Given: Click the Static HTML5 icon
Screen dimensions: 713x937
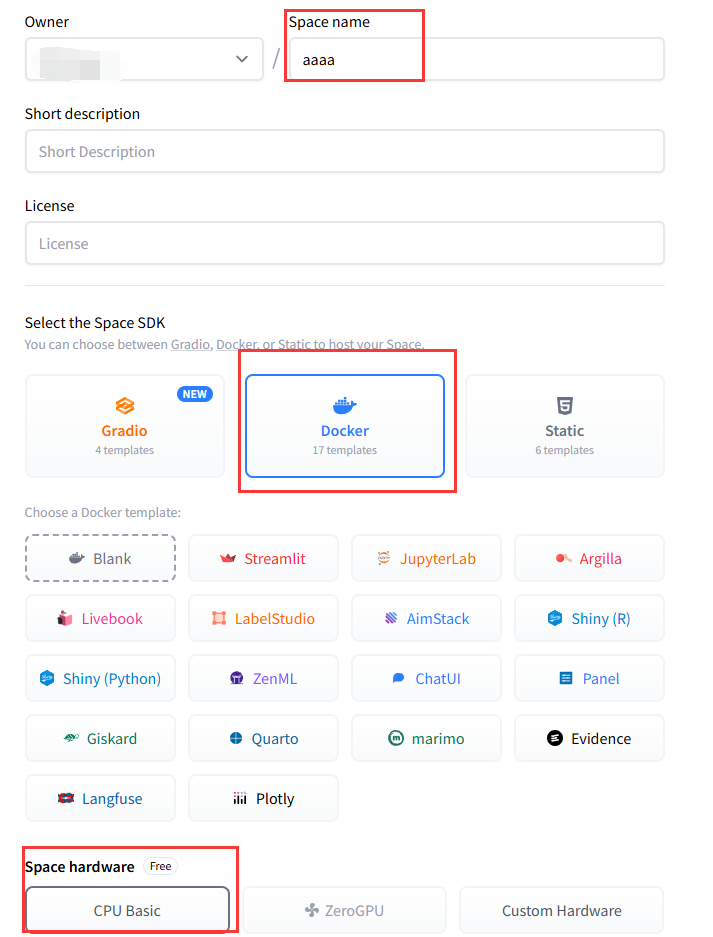Looking at the screenshot, I should pyautogui.click(x=565, y=406).
